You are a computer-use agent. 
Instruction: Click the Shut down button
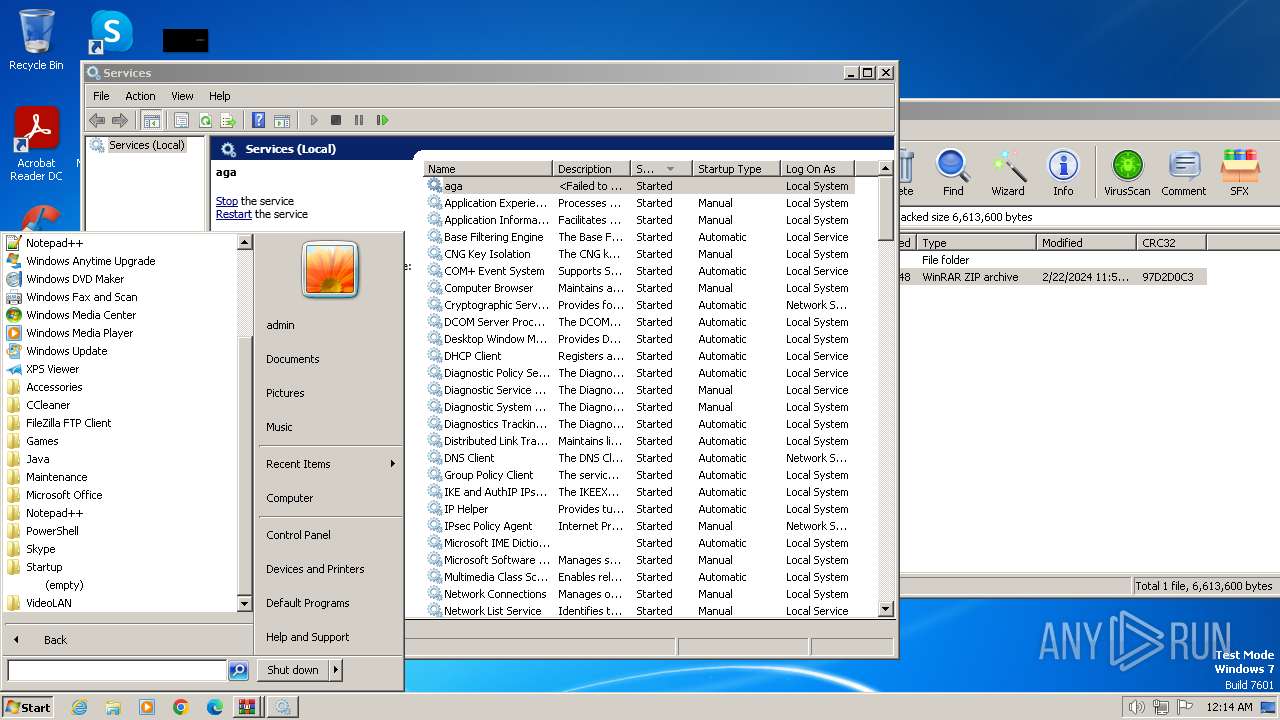click(x=293, y=670)
